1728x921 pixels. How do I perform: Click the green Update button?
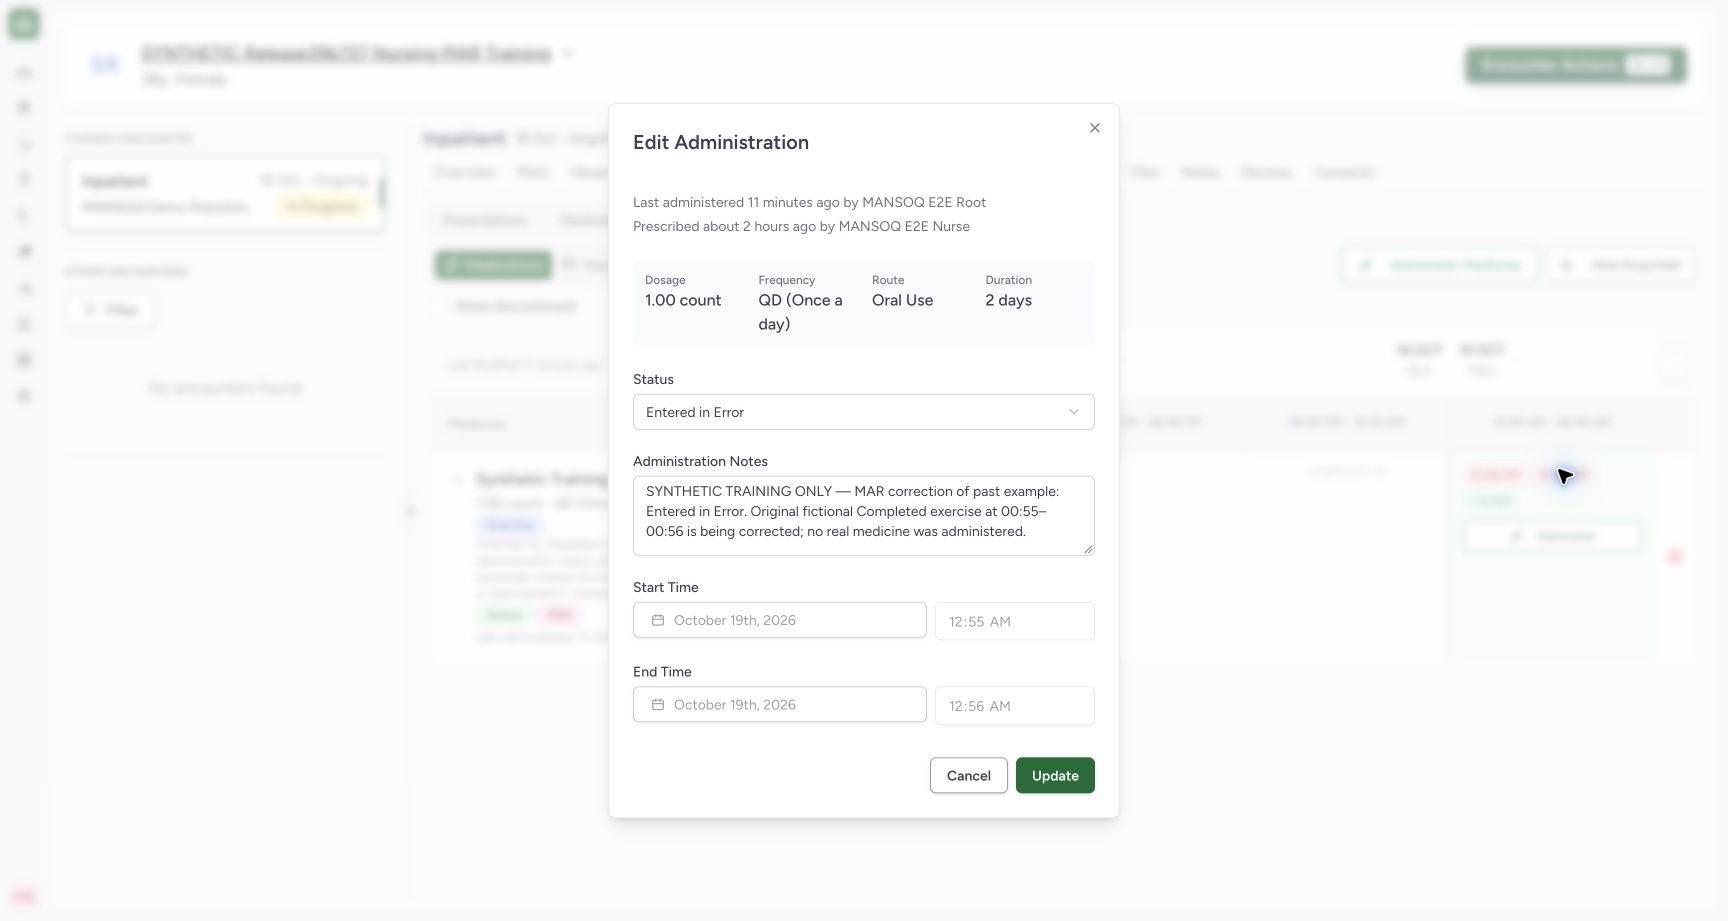(1055, 775)
